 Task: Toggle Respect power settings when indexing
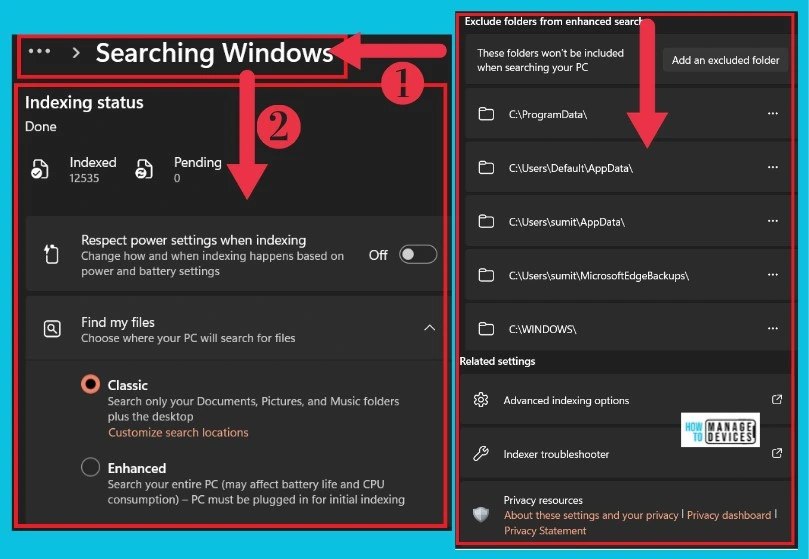pos(418,254)
